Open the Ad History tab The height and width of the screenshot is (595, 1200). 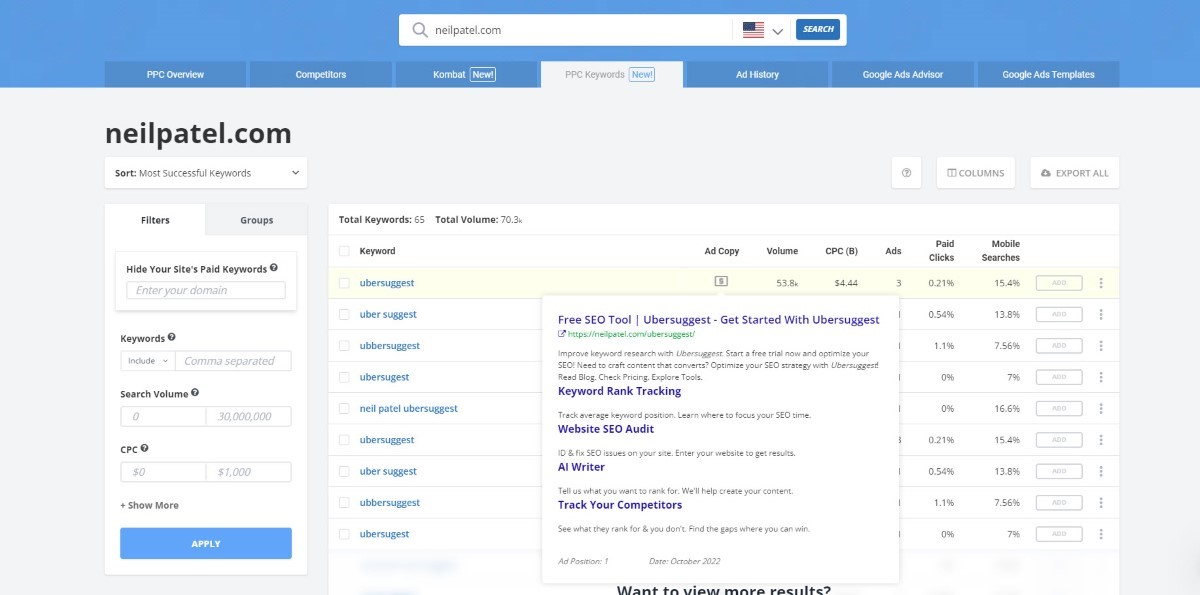(x=757, y=74)
